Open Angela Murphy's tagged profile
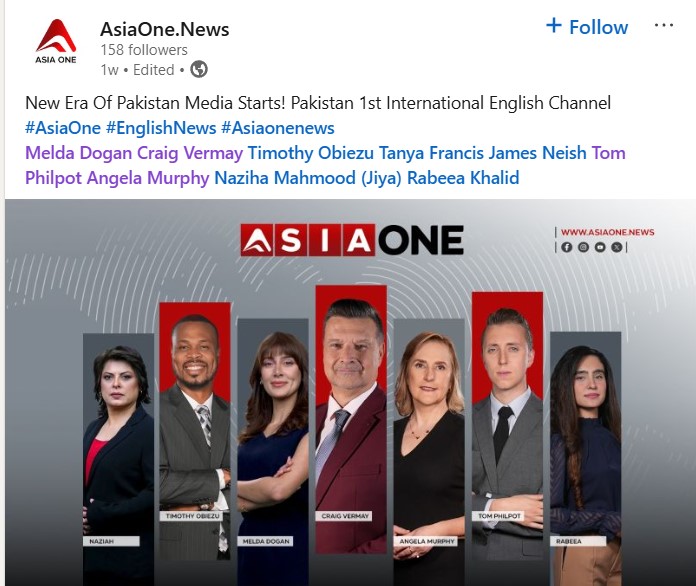 click(148, 178)
